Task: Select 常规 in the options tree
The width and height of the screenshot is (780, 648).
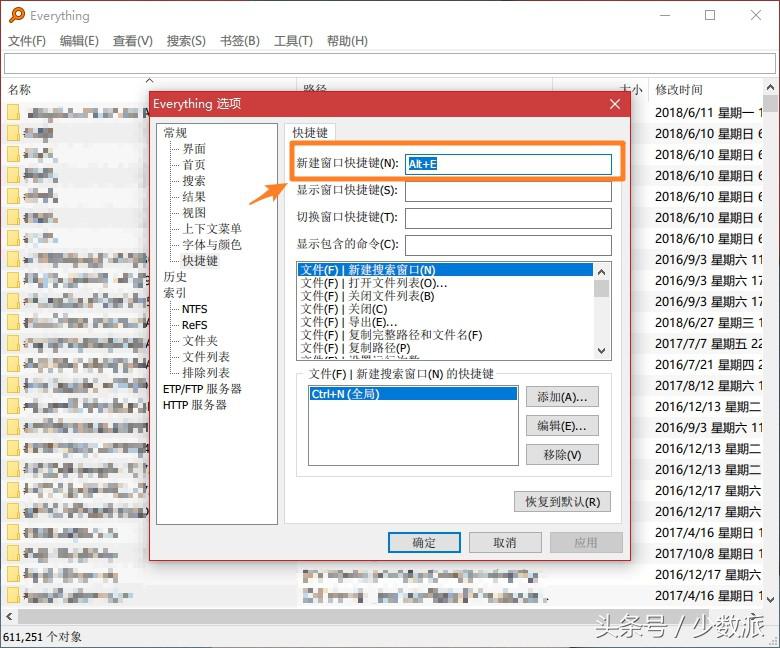Action: pyautogui.click(x=175, y=133)
